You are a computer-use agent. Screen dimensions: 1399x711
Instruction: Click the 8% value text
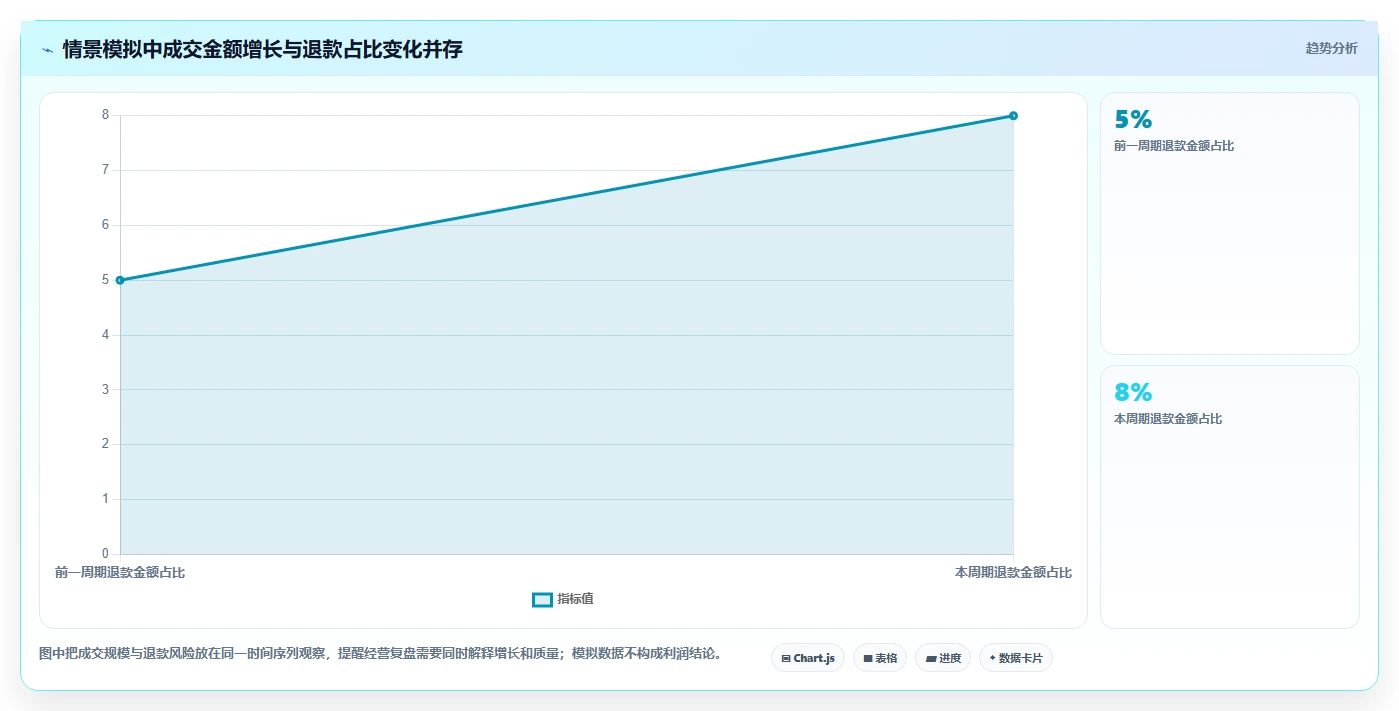1133,392
